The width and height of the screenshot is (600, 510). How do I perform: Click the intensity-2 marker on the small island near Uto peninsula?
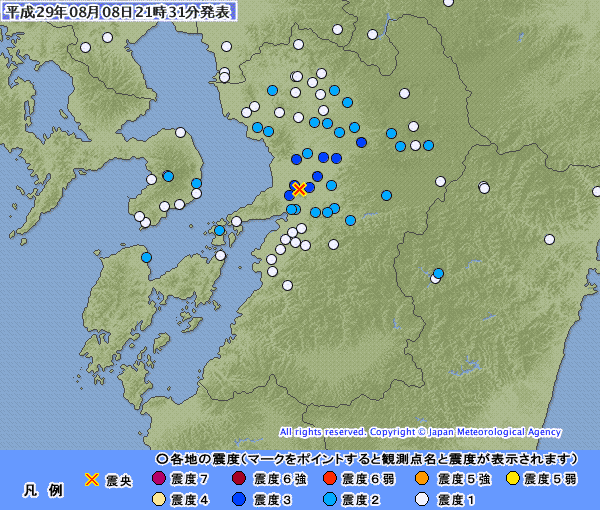click(x=219, y=230)
